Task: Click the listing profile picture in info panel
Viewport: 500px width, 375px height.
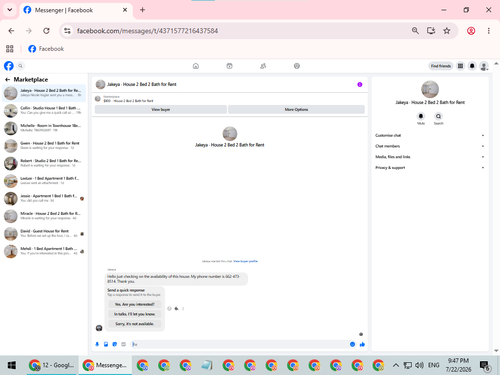Action: coord(430,89)
